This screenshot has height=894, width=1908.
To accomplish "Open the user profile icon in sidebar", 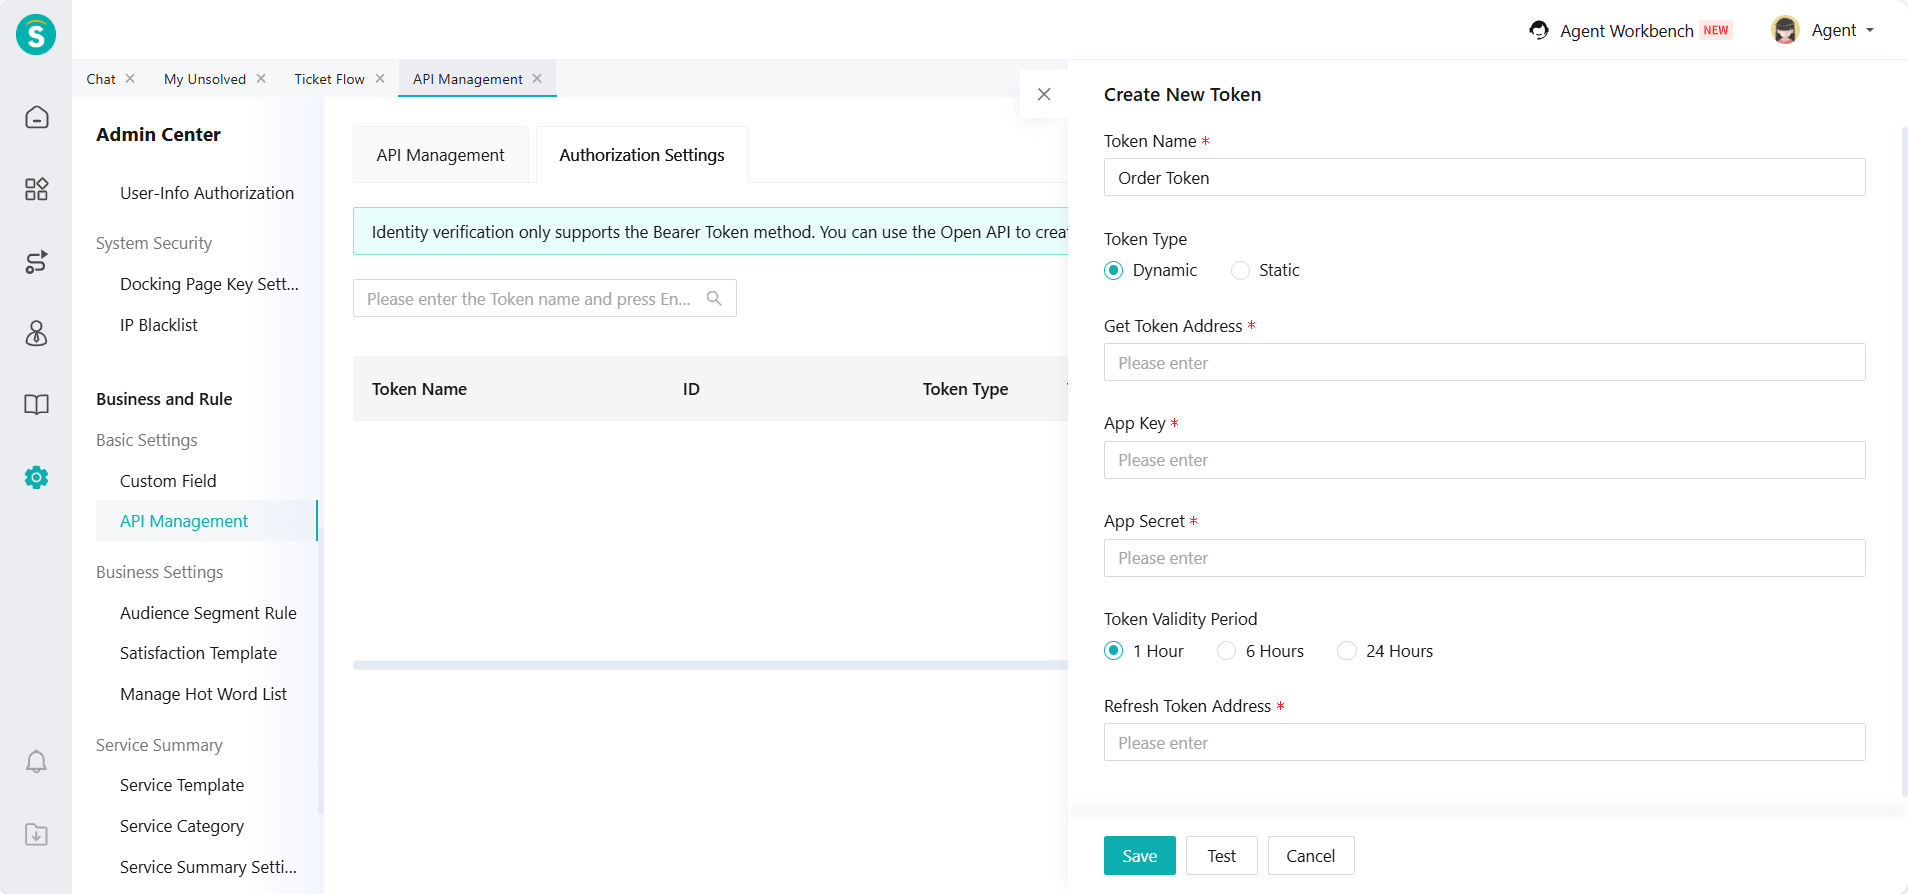I will (x=36, y=333).
